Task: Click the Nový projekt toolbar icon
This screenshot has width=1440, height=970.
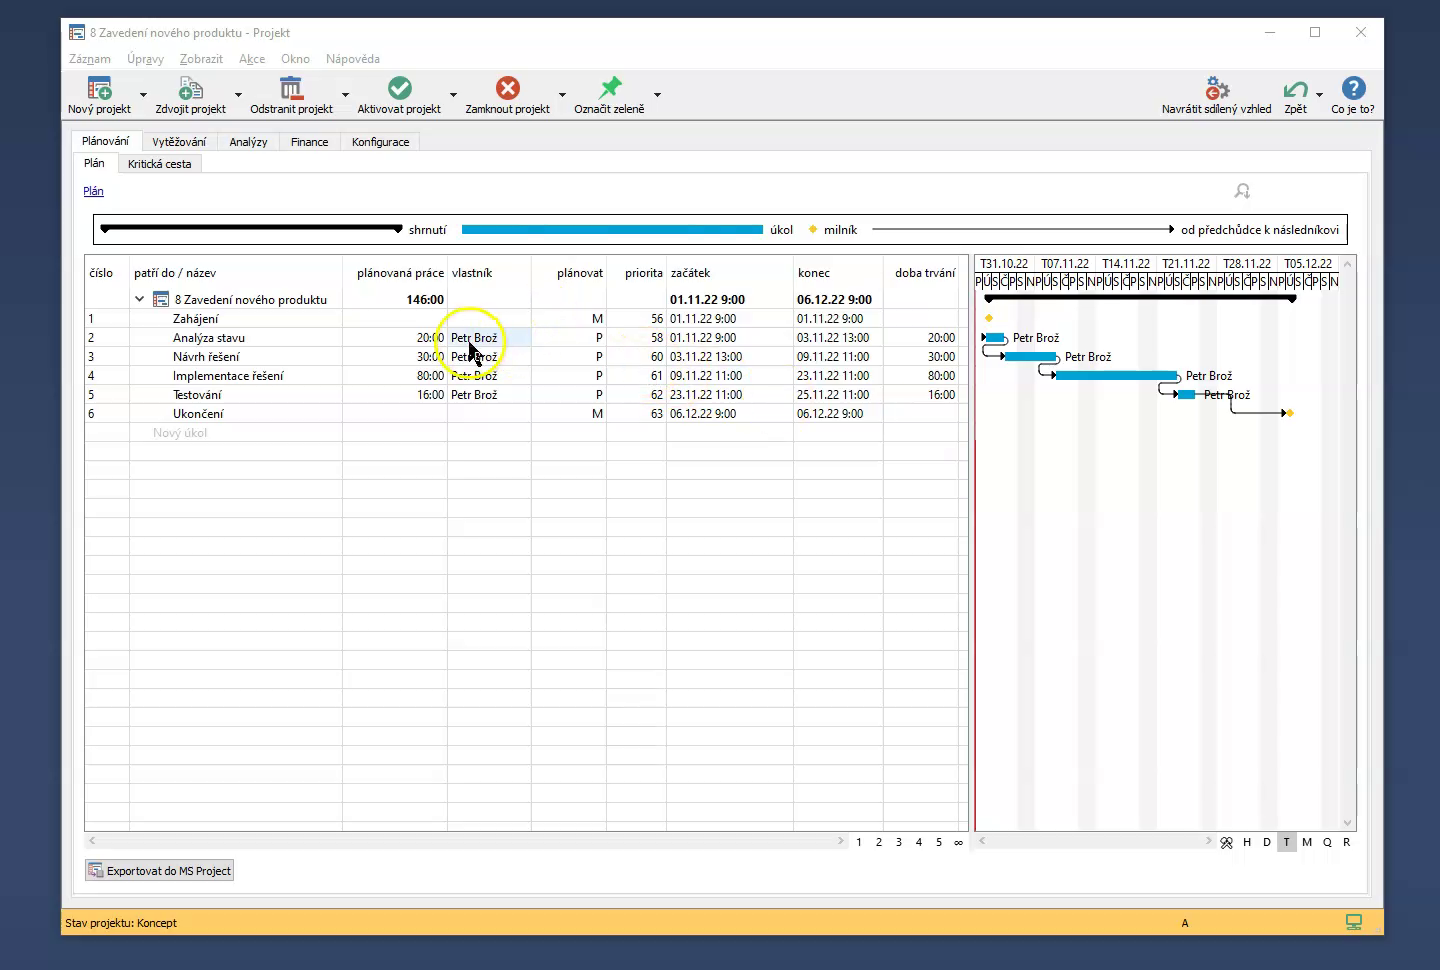Action: [99, 89]
